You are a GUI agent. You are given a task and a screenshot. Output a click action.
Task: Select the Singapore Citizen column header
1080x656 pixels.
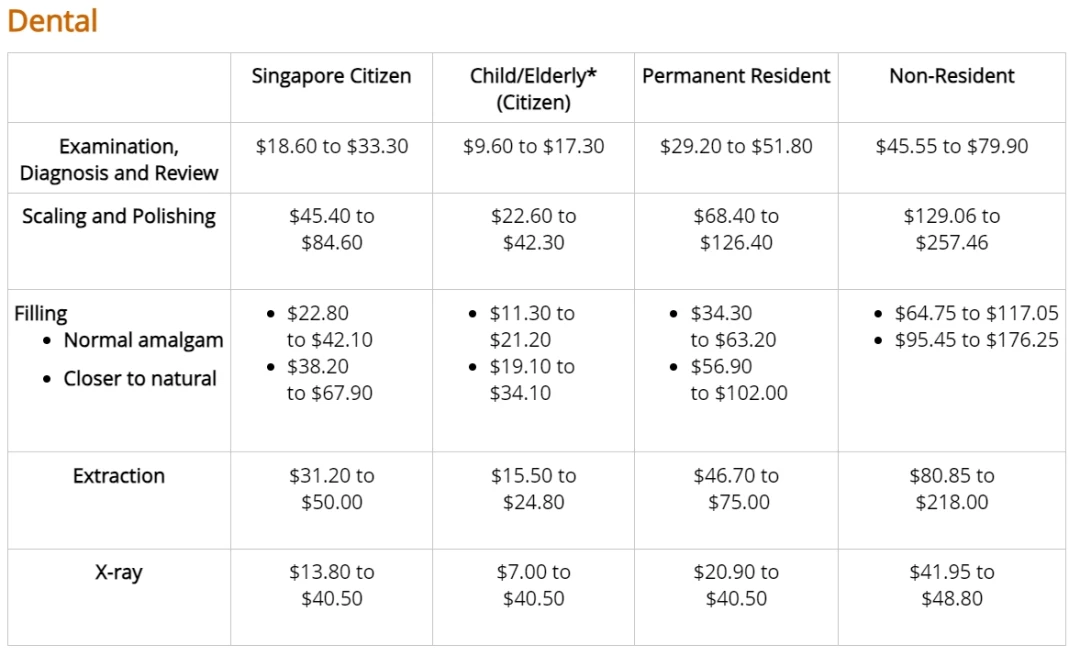pyautogui.click(x=331, y=76)
